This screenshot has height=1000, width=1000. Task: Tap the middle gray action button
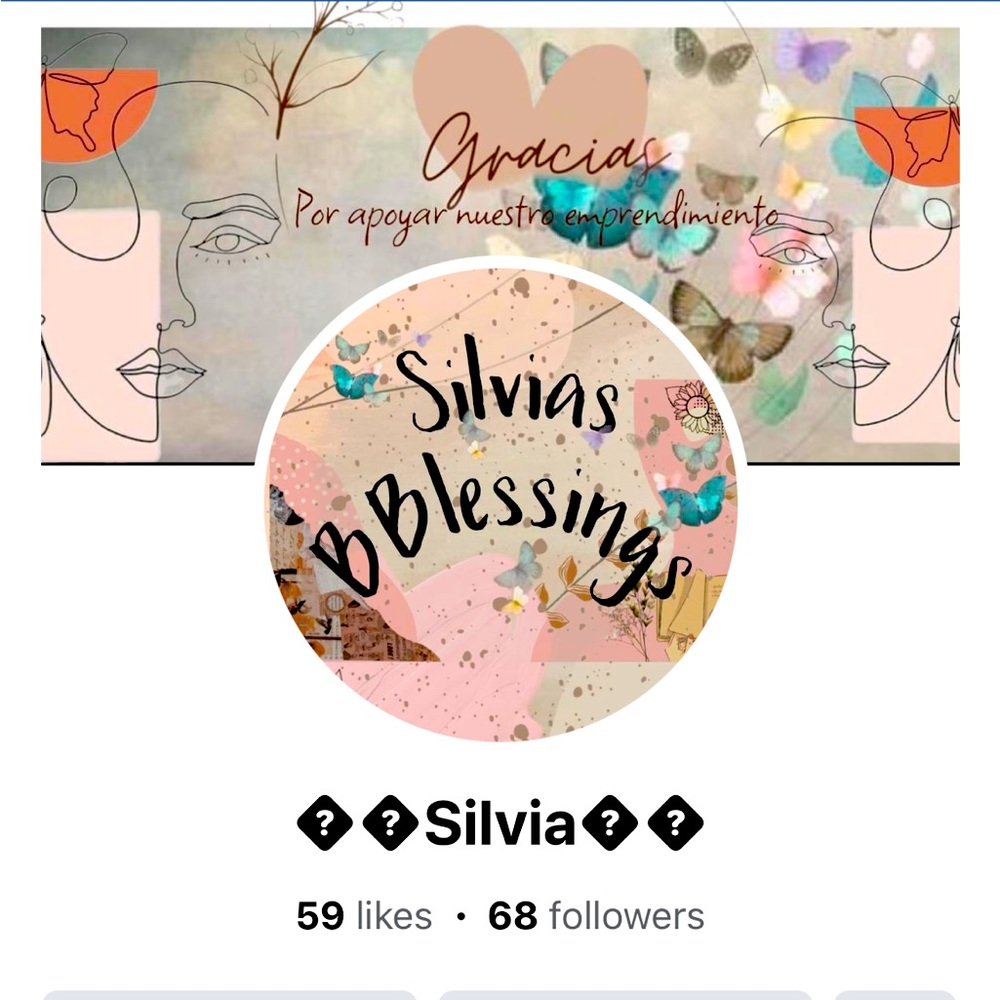click(x=625, y=995)
